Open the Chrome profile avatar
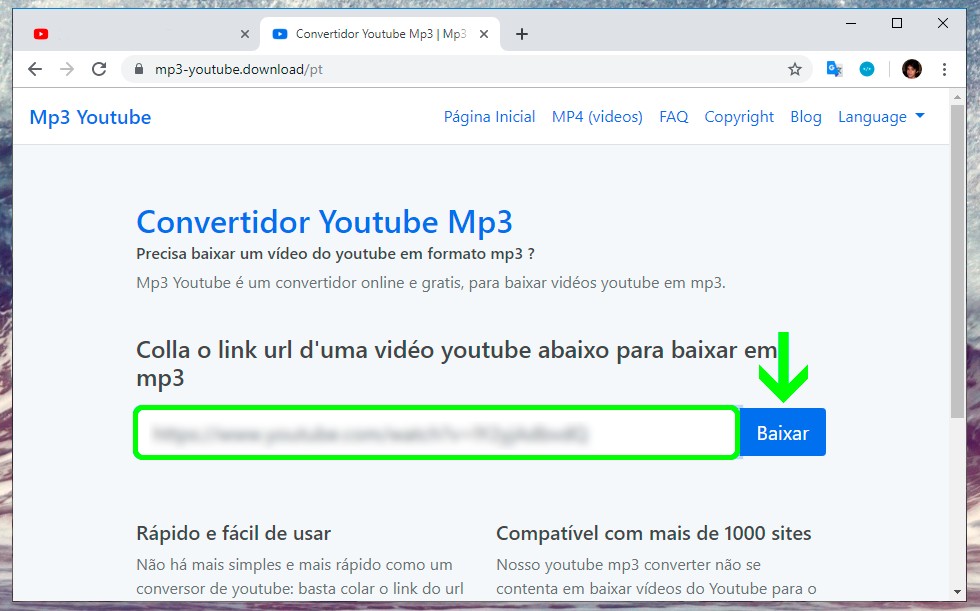This screenshot has width=980, height=611. click(911, 69)
